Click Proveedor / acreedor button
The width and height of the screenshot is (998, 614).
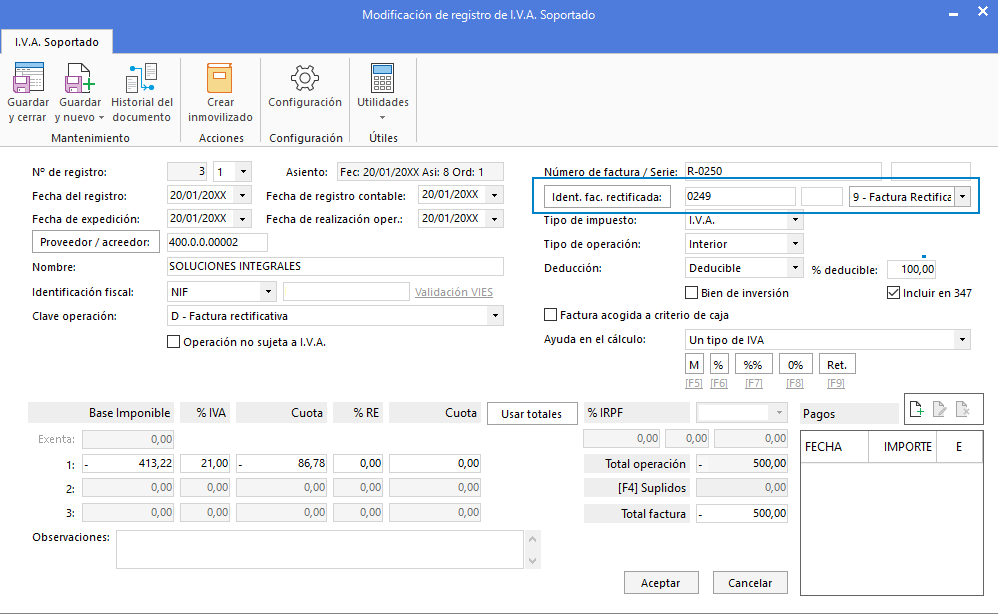pyautogui.click(x=95, y=242)
